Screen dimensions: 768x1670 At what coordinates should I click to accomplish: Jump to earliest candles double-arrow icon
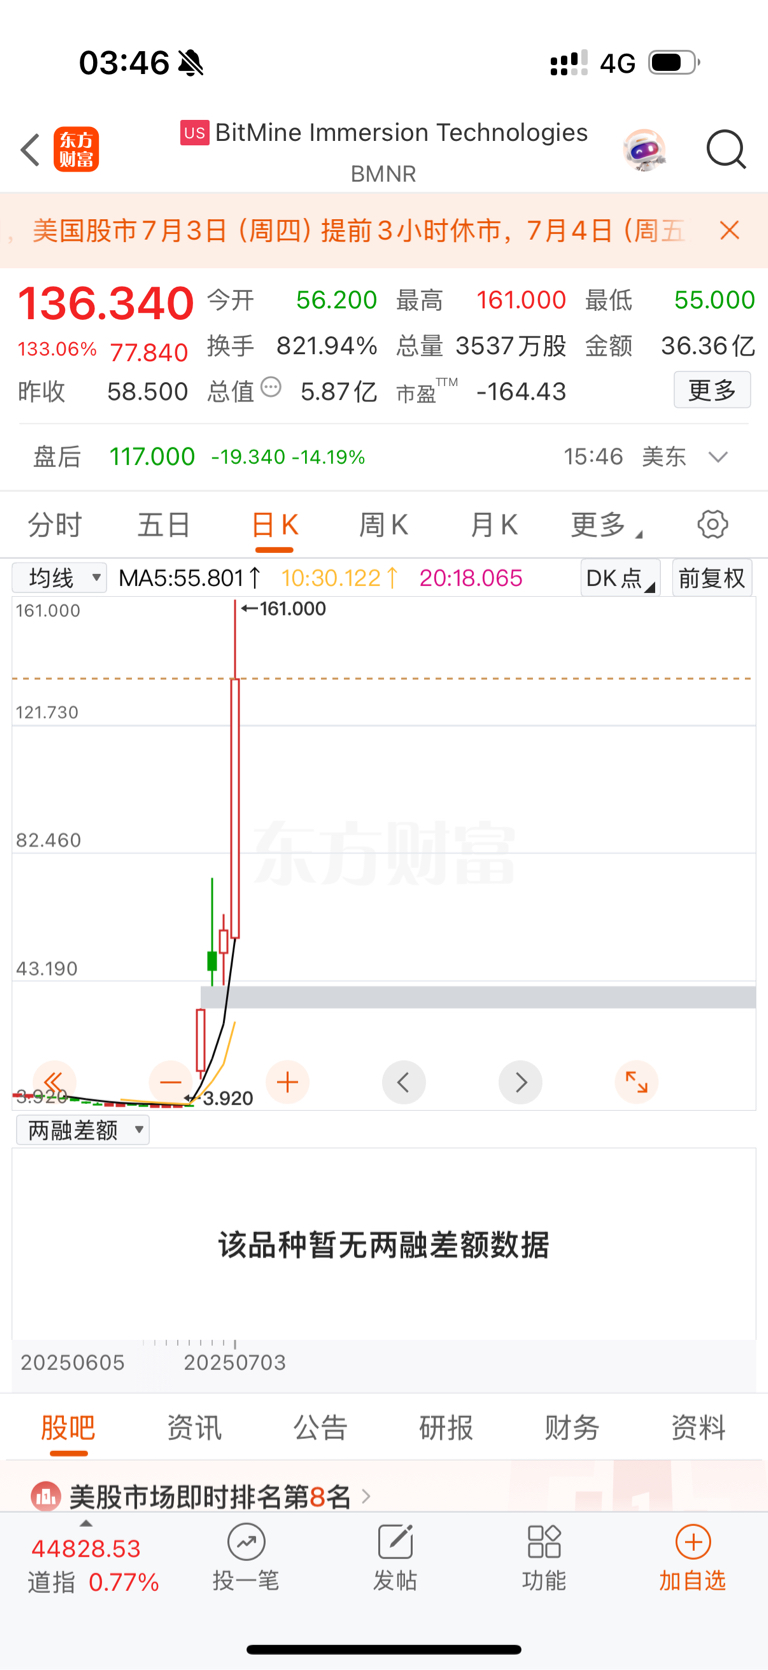54,1082
